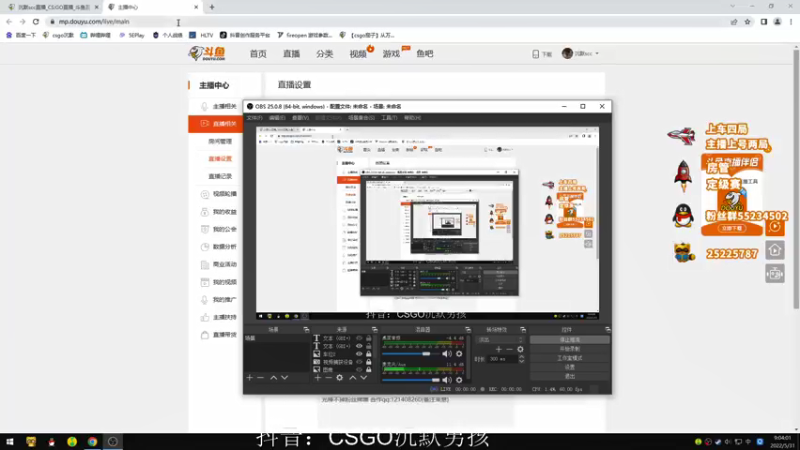The width and height of the screenshot is (800, 450).
Task: Pop out the Sources dock panel icon
Action: (374, 330)
